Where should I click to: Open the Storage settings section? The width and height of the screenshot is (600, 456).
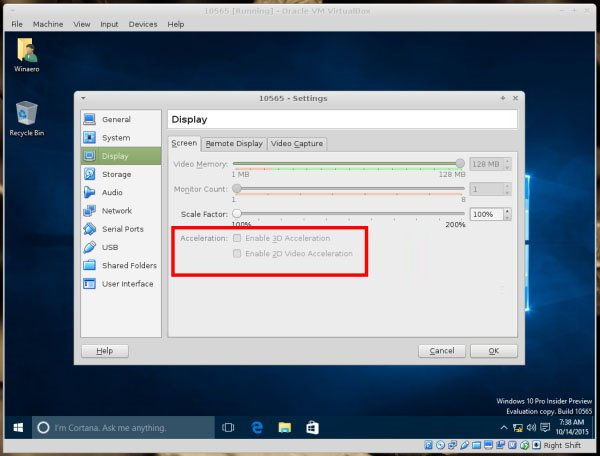(115, 174)
